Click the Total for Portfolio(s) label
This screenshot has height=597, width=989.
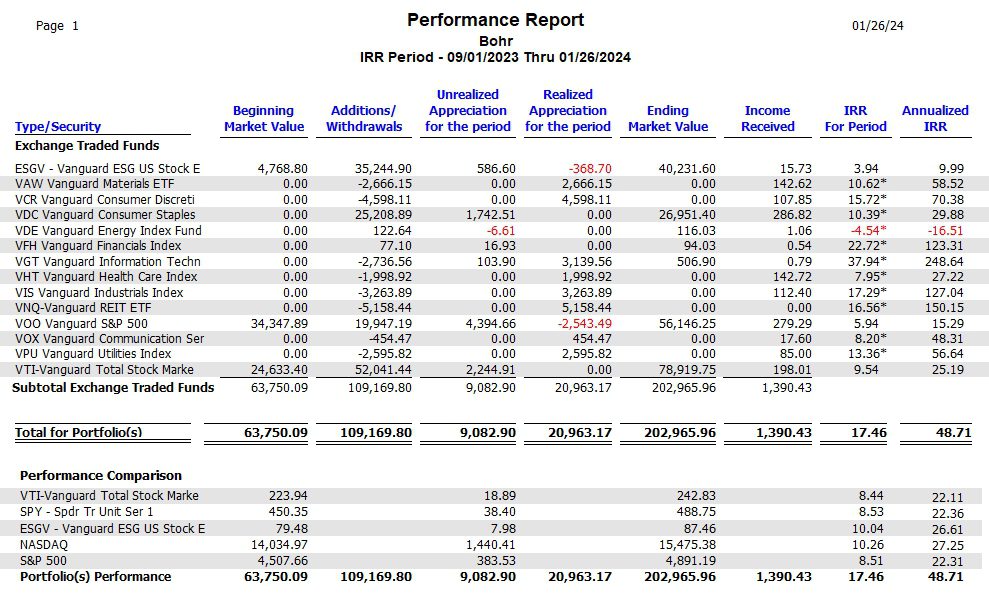tap(79, 432)
